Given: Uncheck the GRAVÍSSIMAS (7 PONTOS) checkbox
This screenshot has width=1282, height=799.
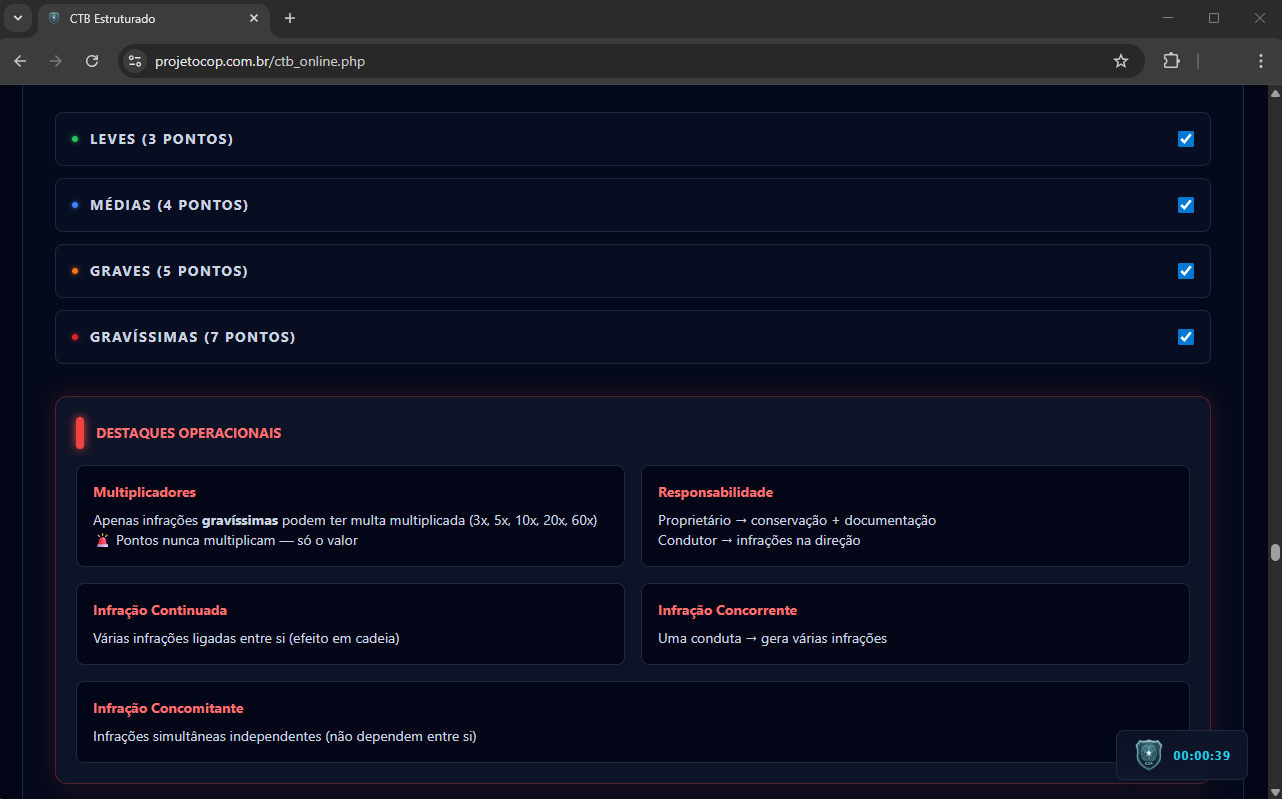Looking at the screenshot, I should tap(1186, 337).
